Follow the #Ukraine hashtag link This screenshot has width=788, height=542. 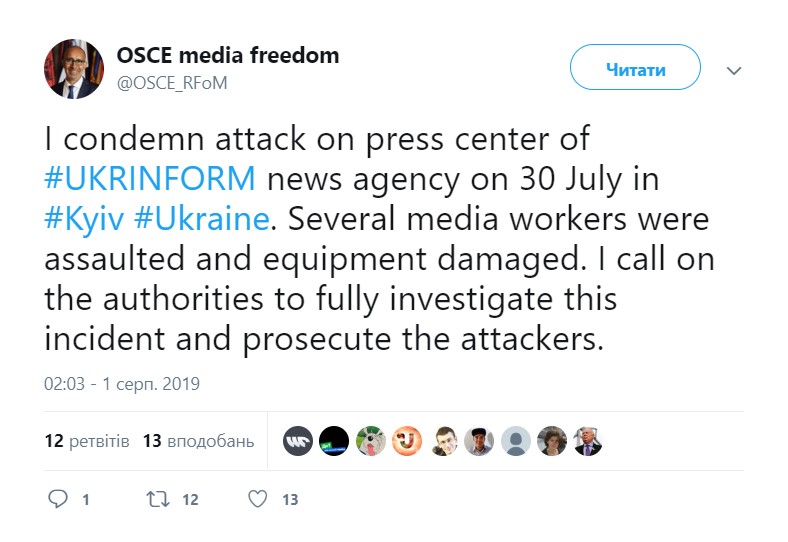(214, 218)
